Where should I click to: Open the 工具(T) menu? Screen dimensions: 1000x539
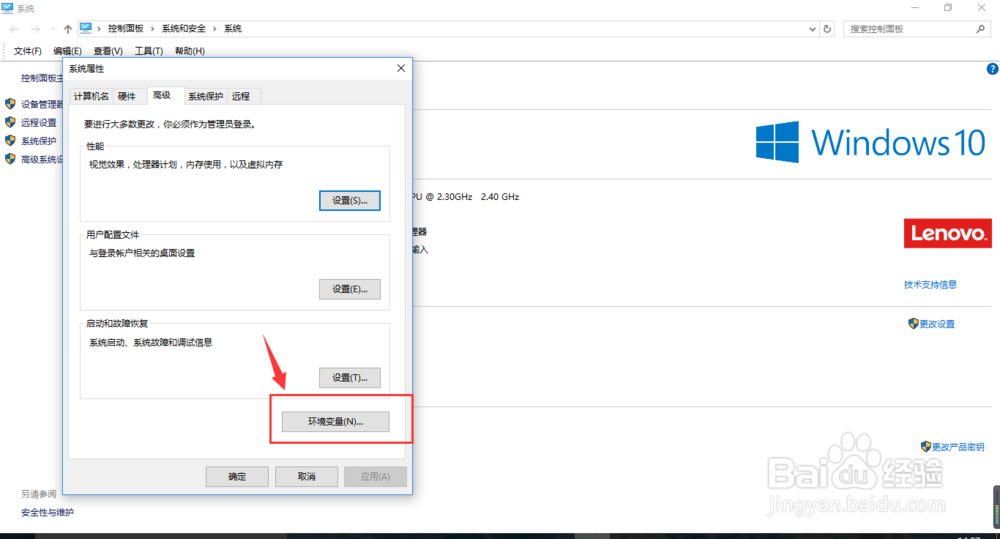pos(149,51)
